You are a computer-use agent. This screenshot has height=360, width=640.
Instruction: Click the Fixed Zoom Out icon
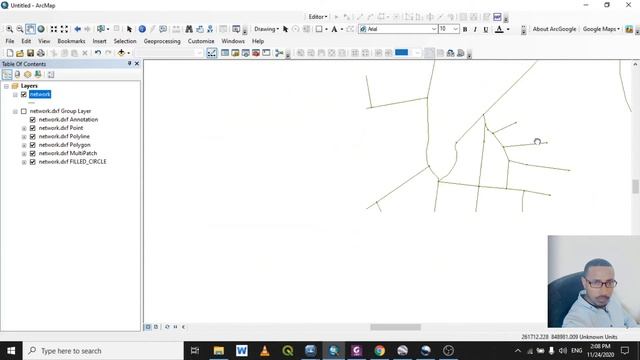pos(64,29)
